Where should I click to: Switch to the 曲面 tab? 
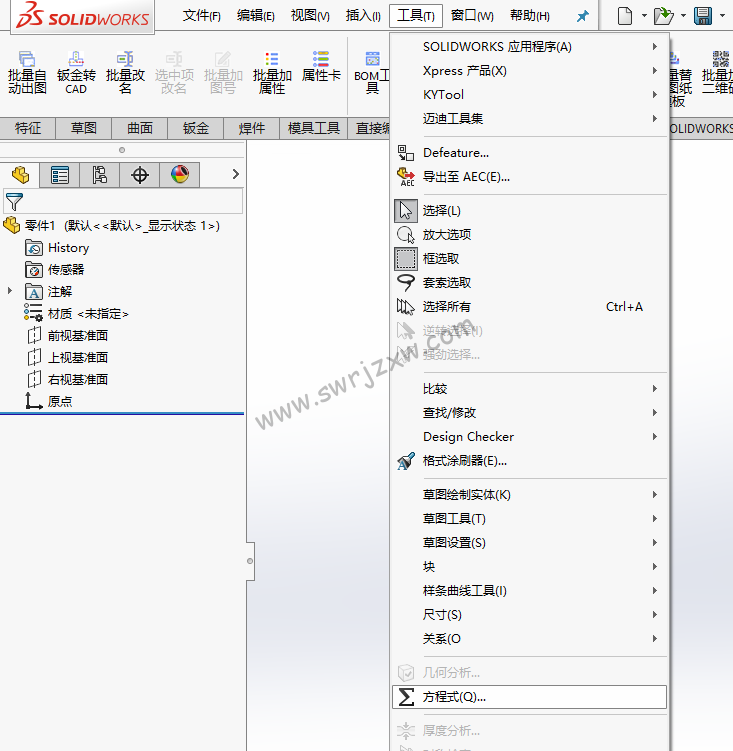coord(140,128)
